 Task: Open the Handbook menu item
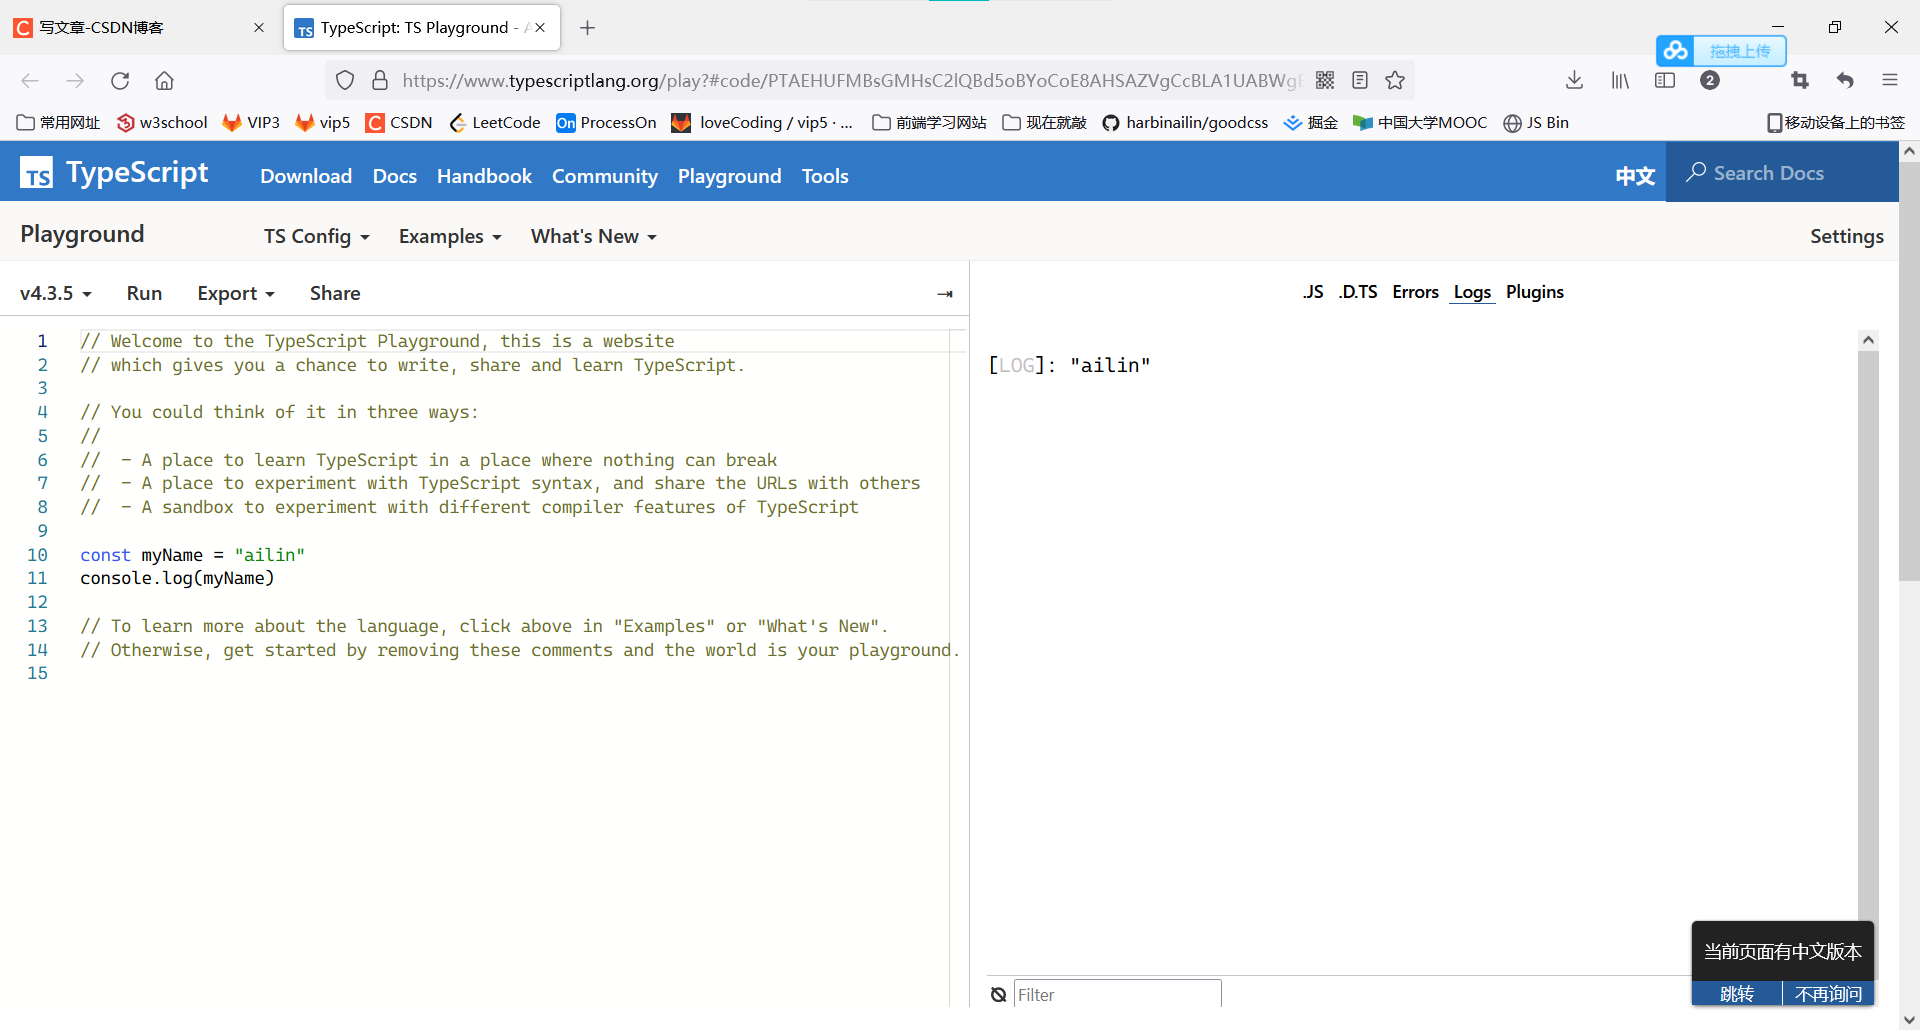point(484,176)
